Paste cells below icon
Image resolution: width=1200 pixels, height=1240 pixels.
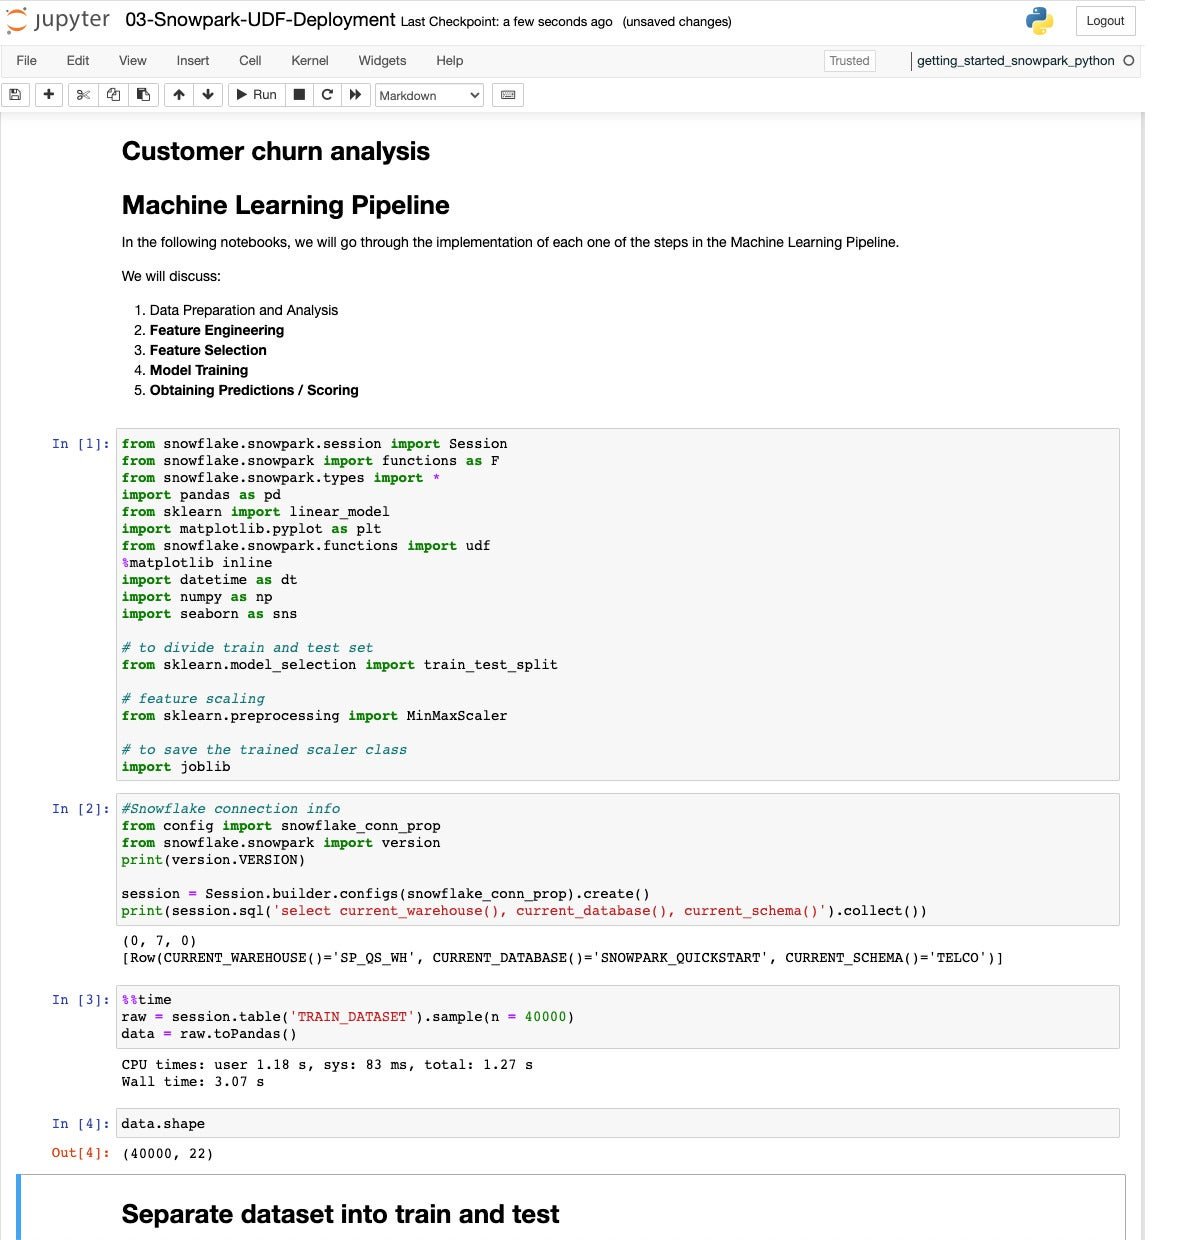click(x=143, y=95)
